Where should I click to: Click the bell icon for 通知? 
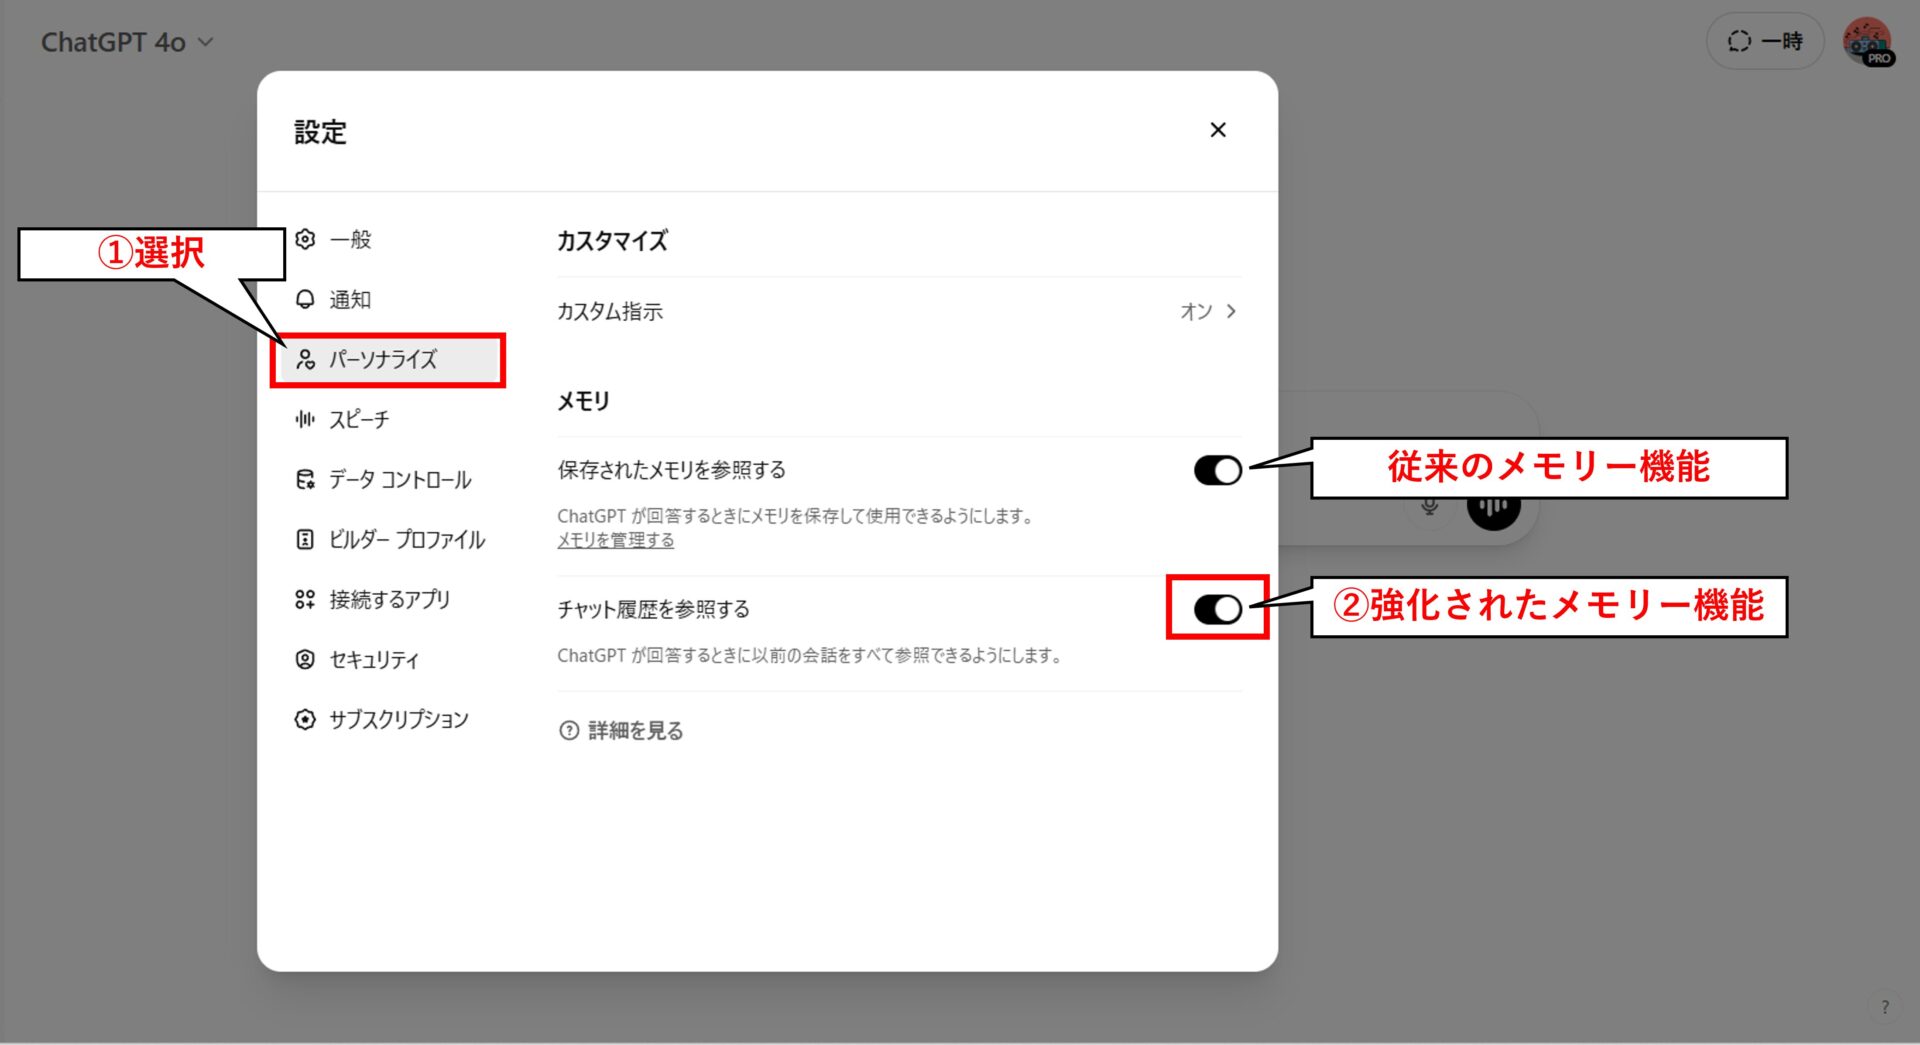click(x=305, y=299)
